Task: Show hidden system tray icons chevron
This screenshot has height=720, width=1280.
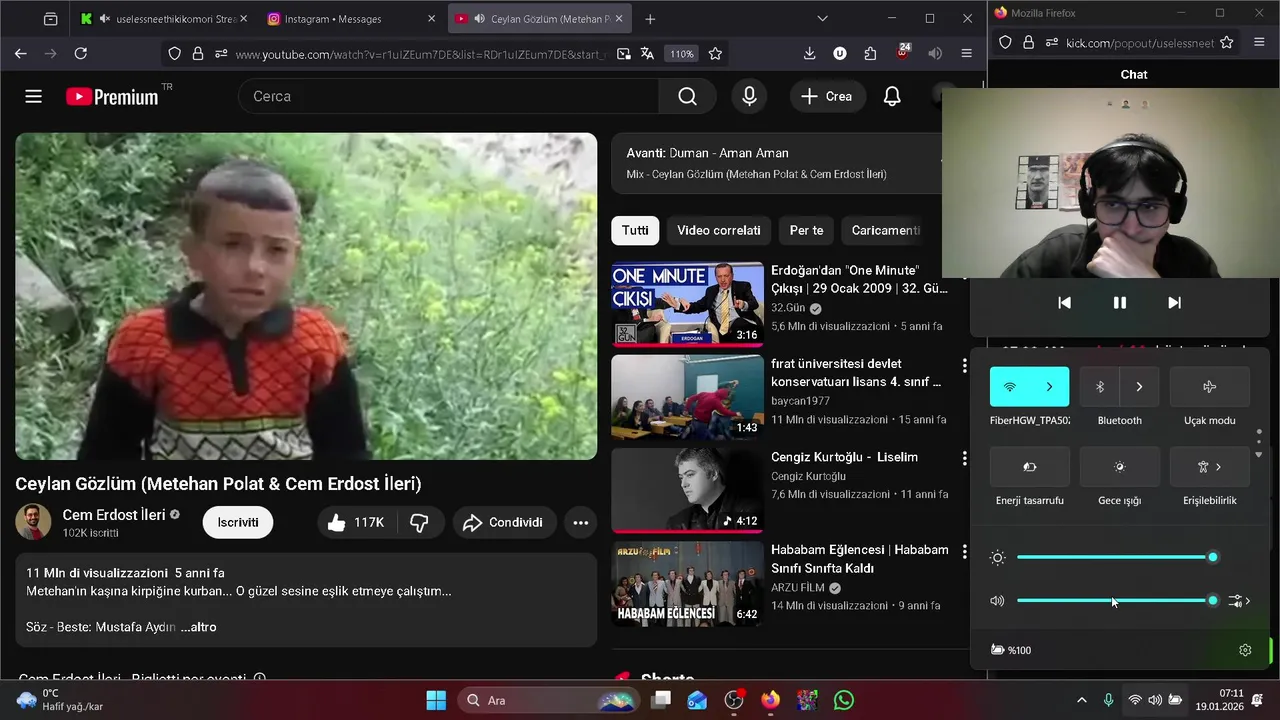Action: 1081,700
